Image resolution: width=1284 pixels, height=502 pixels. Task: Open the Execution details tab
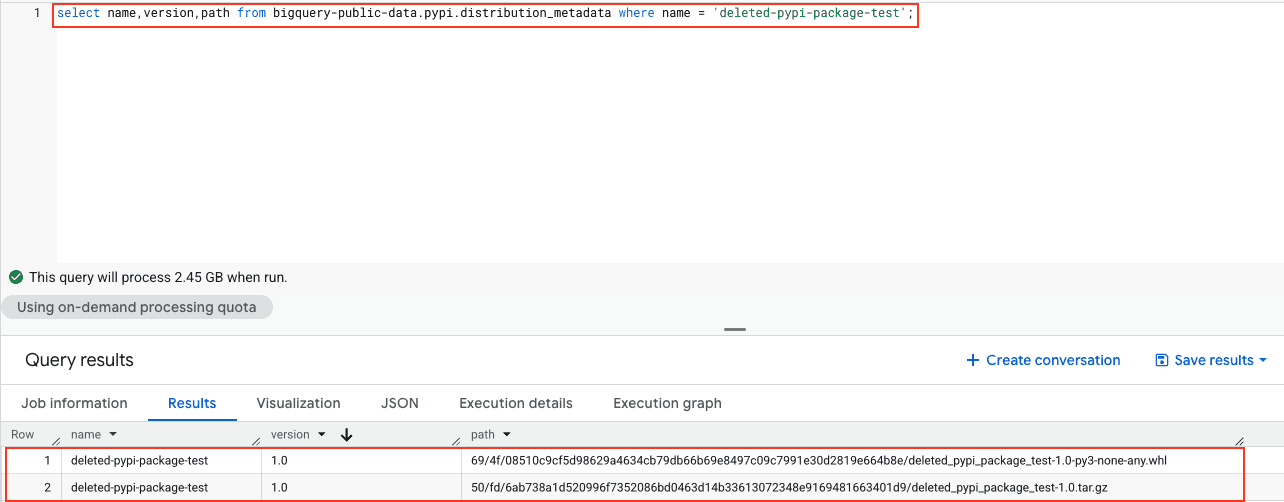point(516,403)
